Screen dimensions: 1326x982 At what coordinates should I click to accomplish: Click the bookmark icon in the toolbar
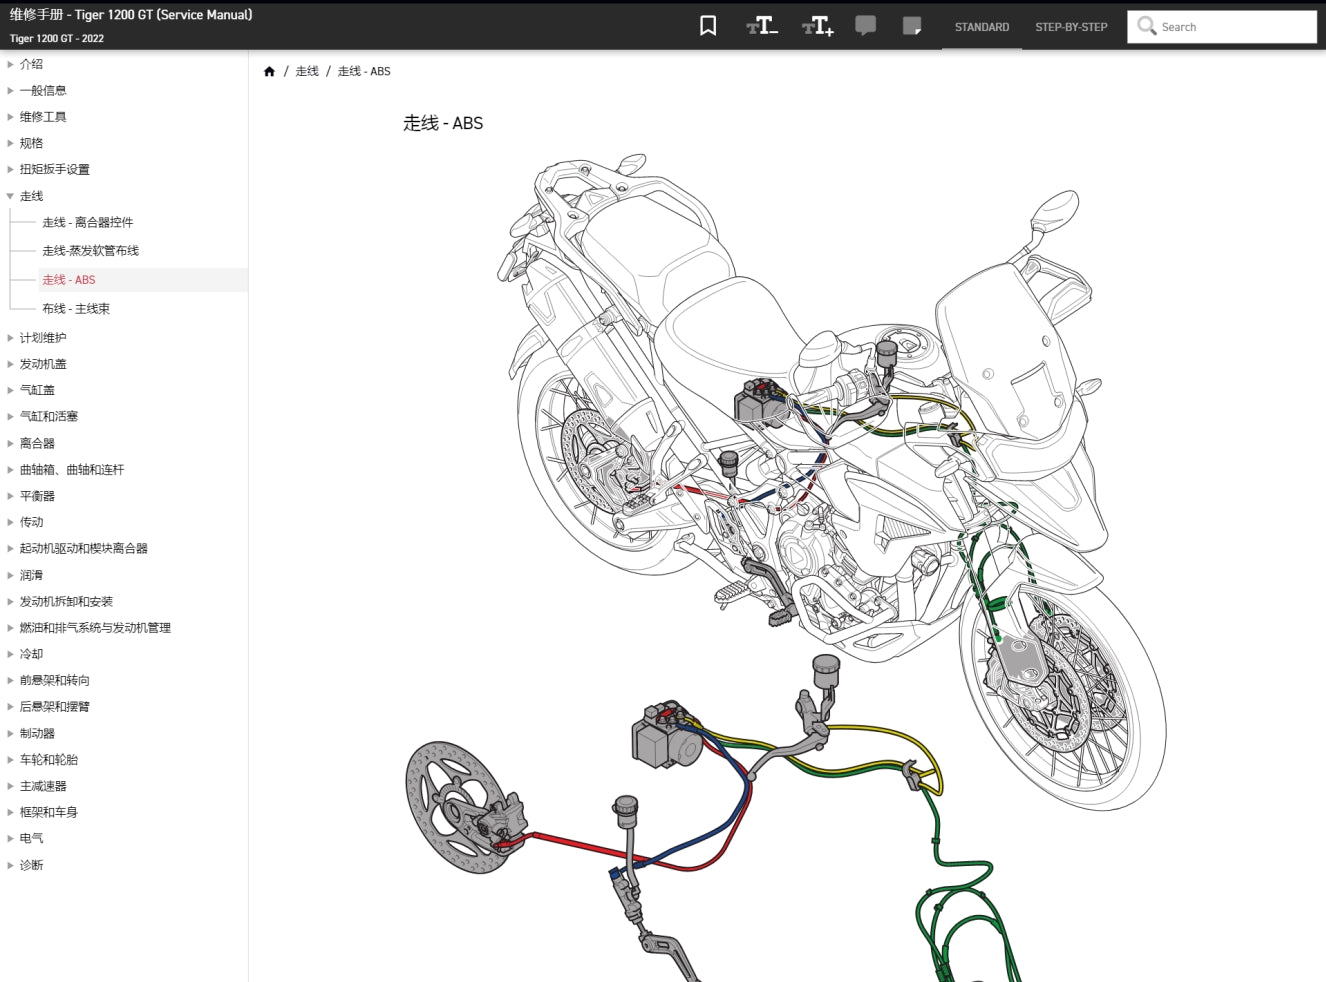[708, 26]
